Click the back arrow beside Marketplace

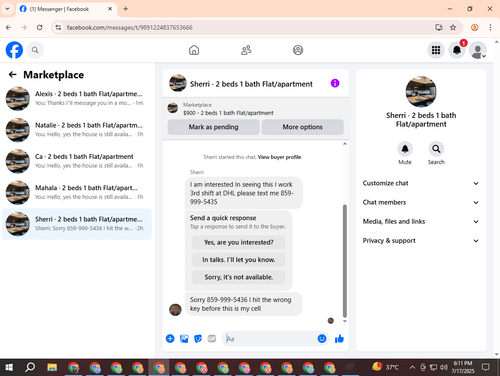point(13,74)
